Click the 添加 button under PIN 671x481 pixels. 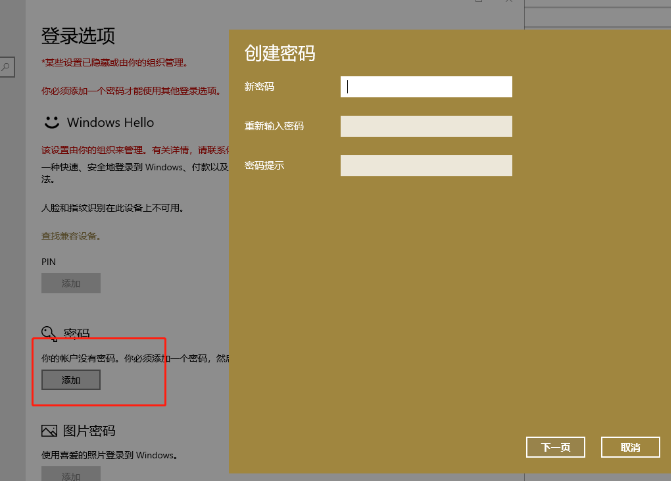coord(71,283)
